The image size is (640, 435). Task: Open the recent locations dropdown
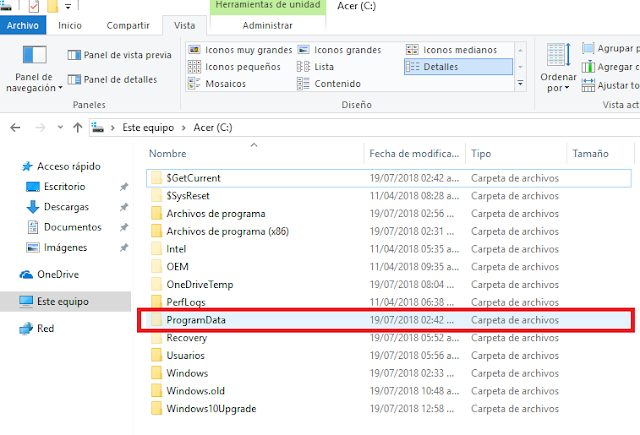tap(60, 128)
